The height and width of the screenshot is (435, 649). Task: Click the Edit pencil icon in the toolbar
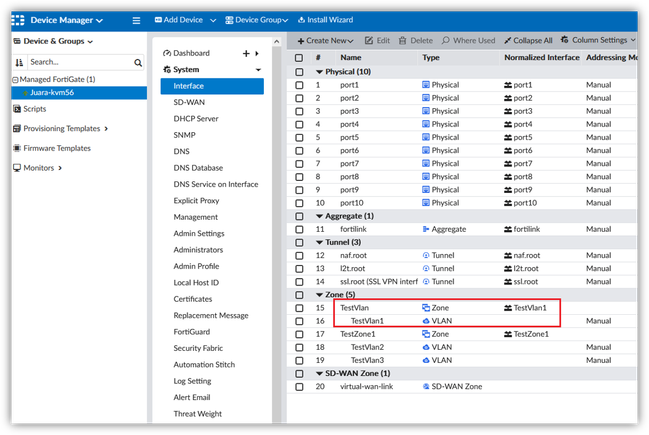369,40
